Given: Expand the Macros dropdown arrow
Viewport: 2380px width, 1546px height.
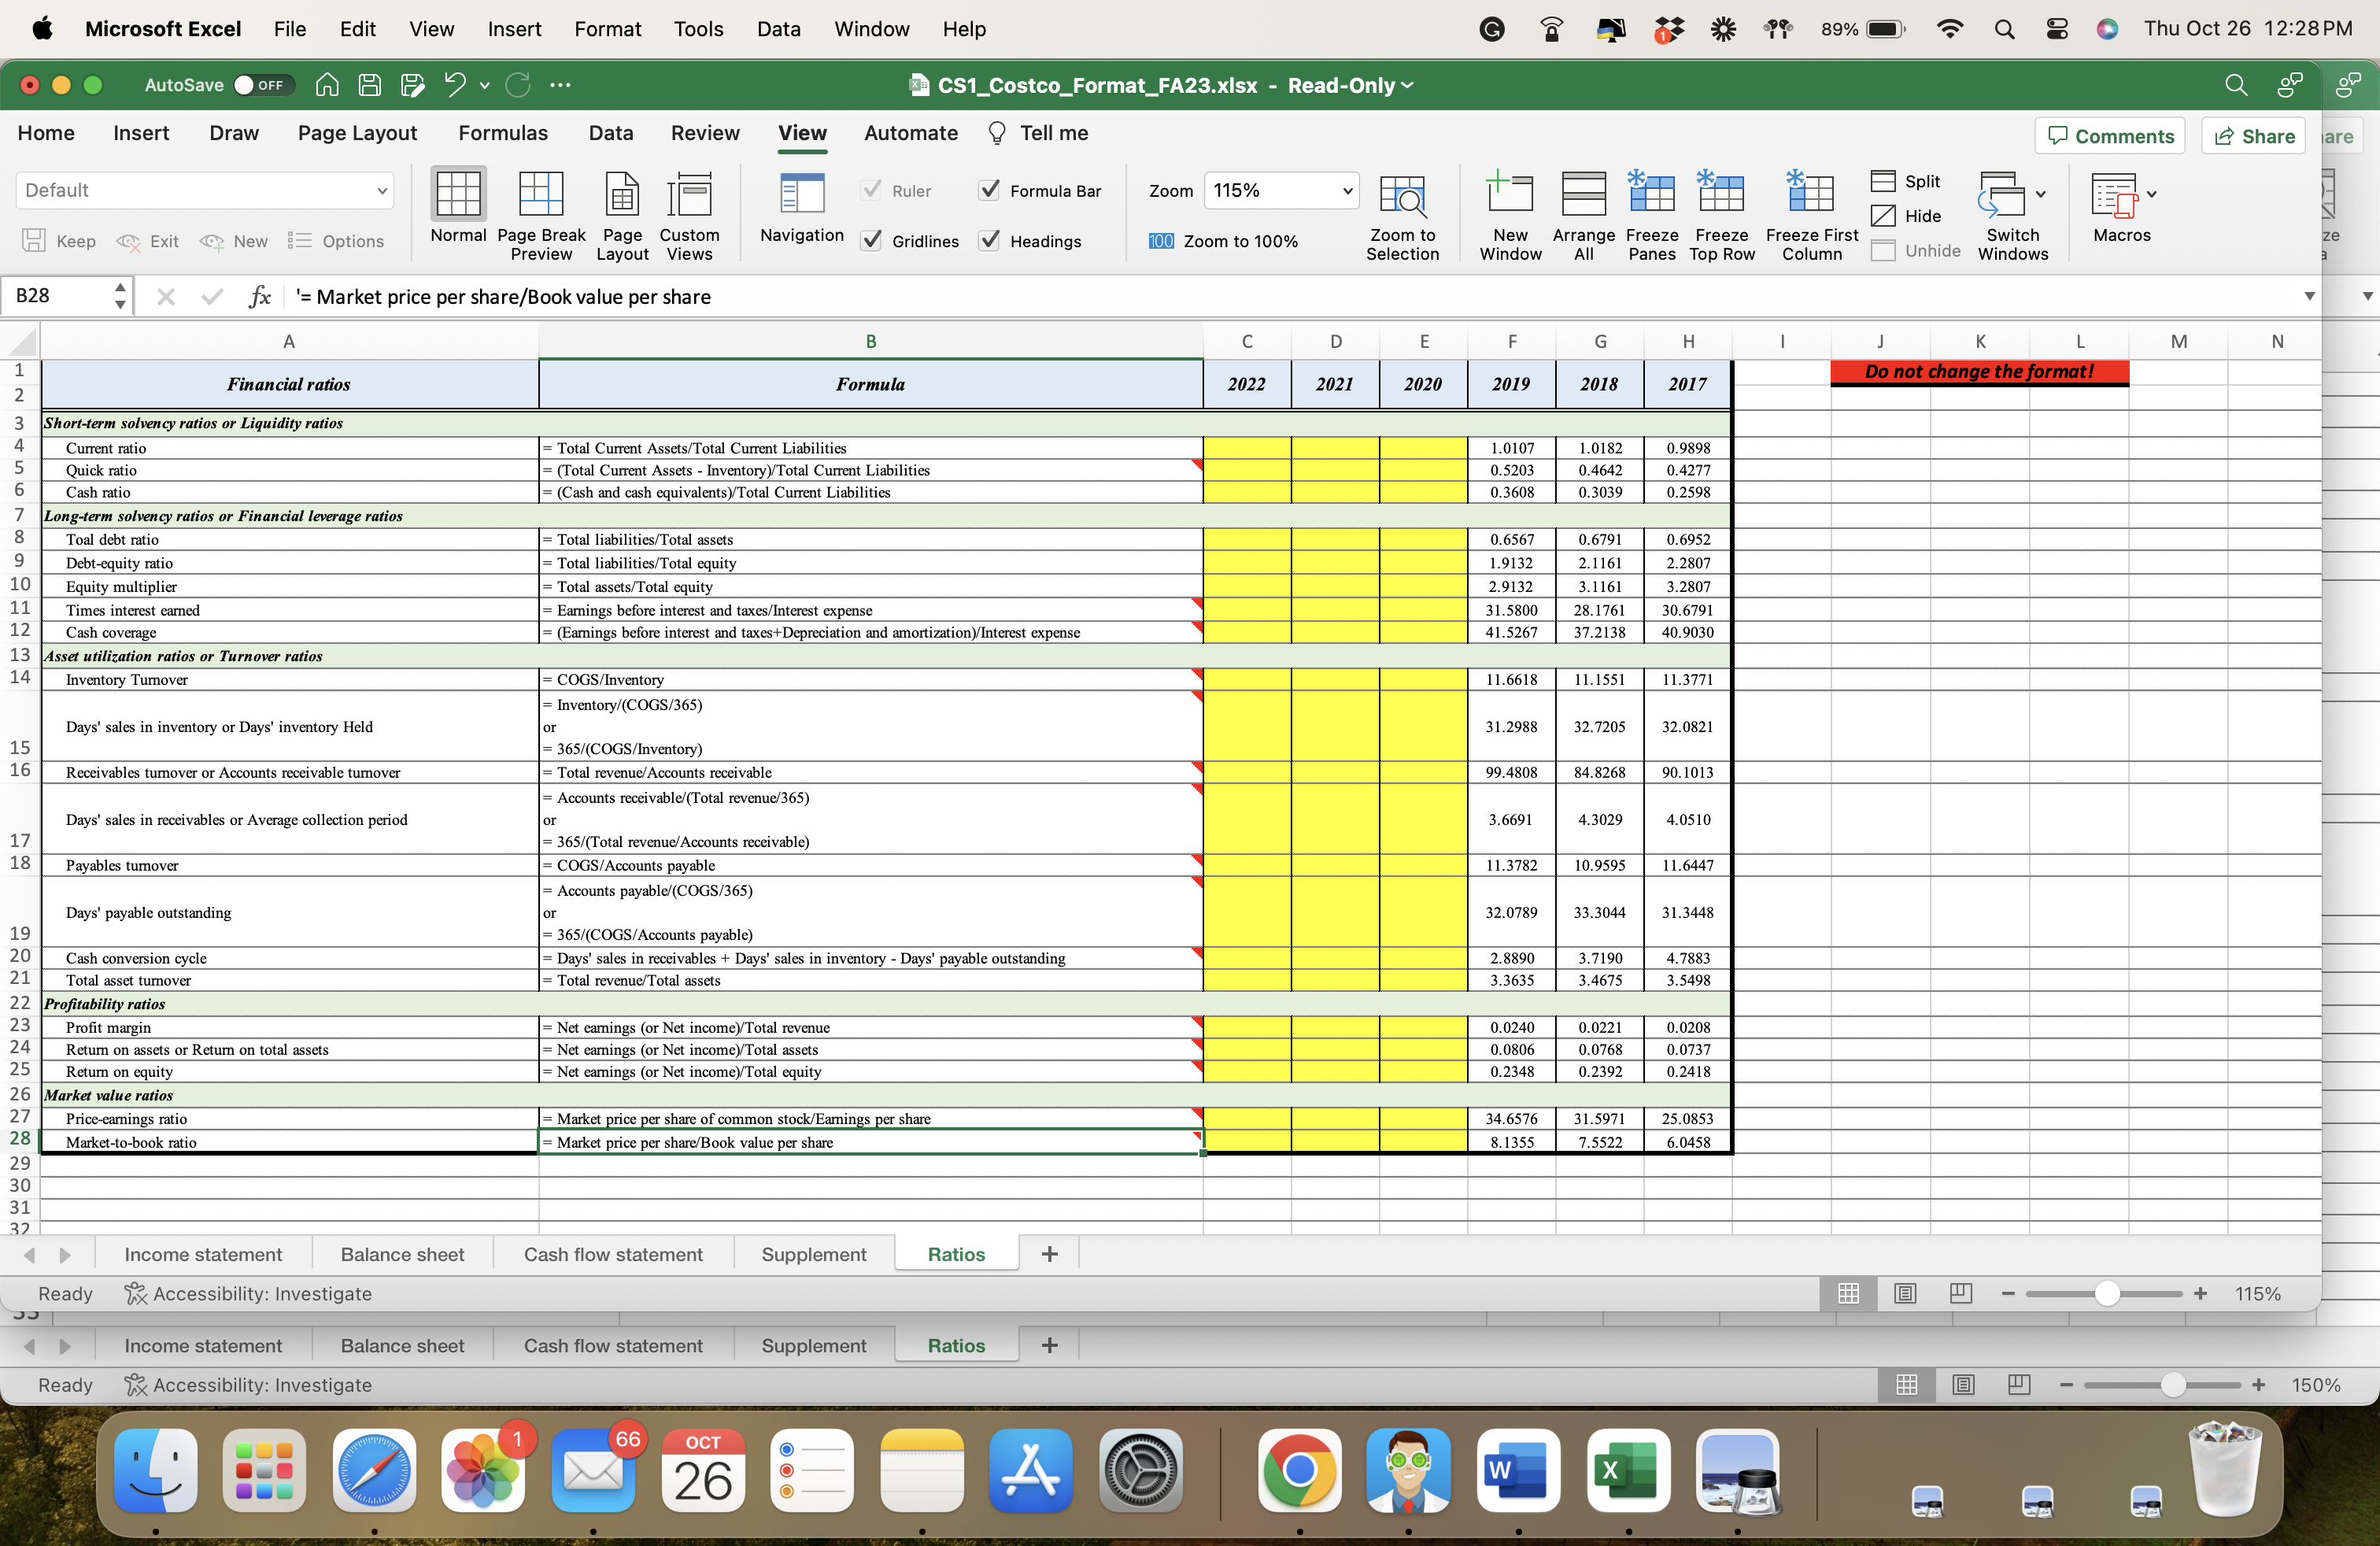Looking at the screenshot, I should click(2151, 194).
